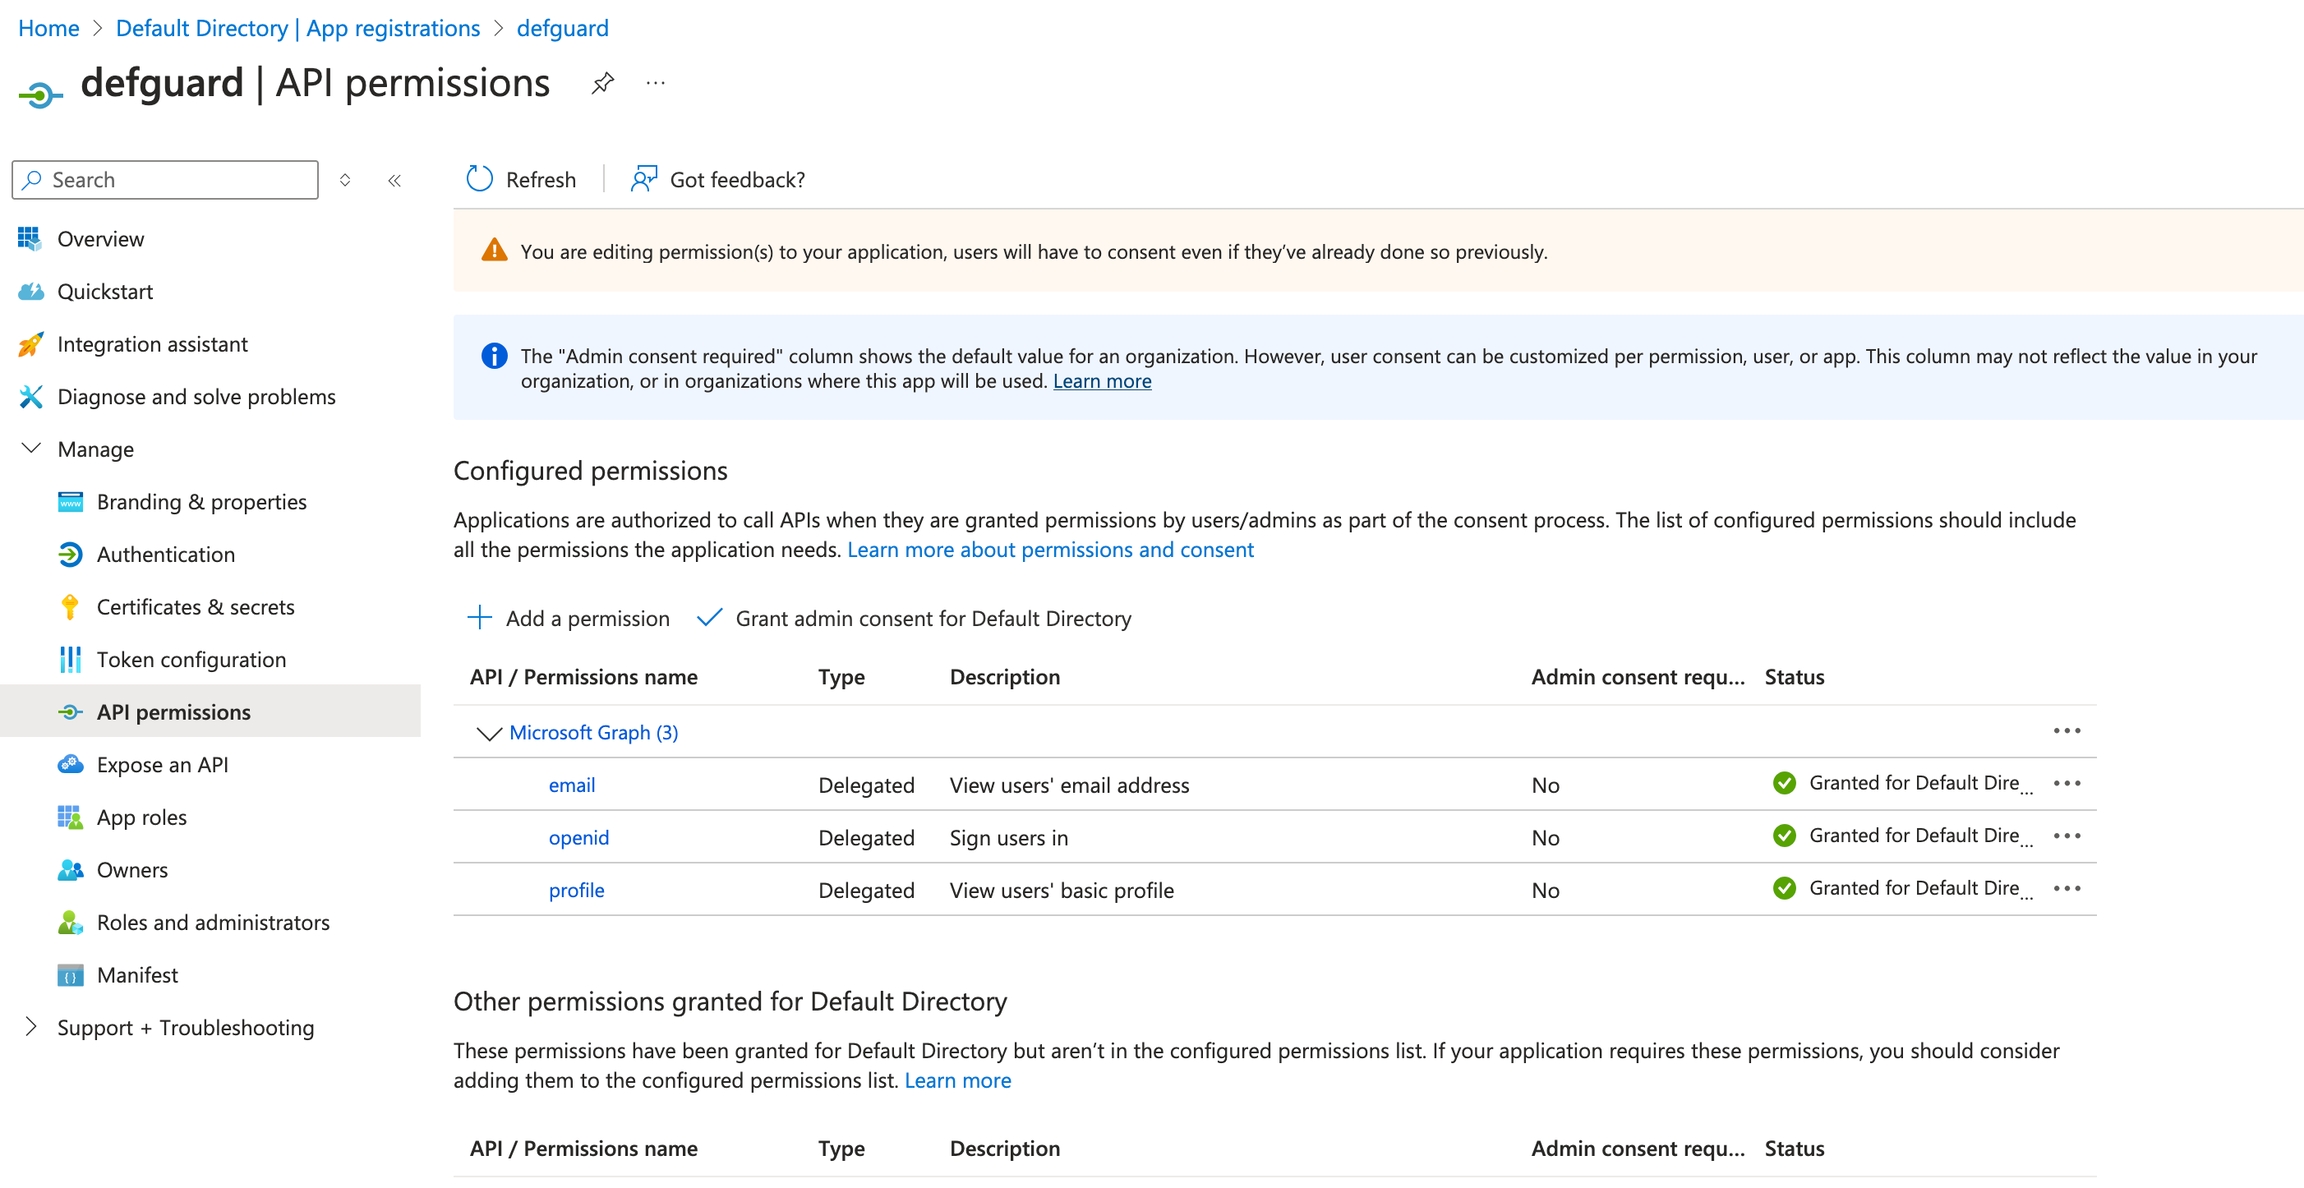Click the plus icon for Add a permission
This screenshot has width=2304, height=1188.
pyautogui.click(x=480, y=618)
